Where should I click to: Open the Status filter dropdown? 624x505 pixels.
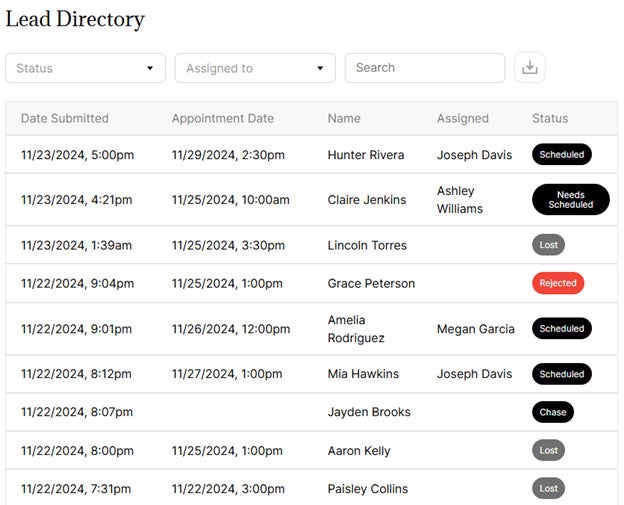(x=85, y=68)
